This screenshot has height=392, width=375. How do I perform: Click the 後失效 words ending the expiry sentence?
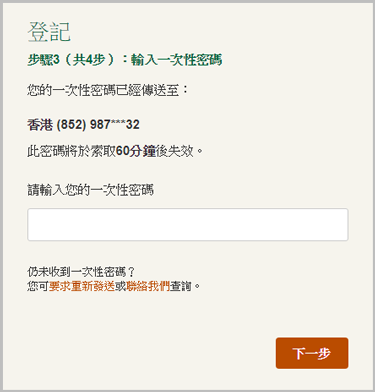(175, 151)
